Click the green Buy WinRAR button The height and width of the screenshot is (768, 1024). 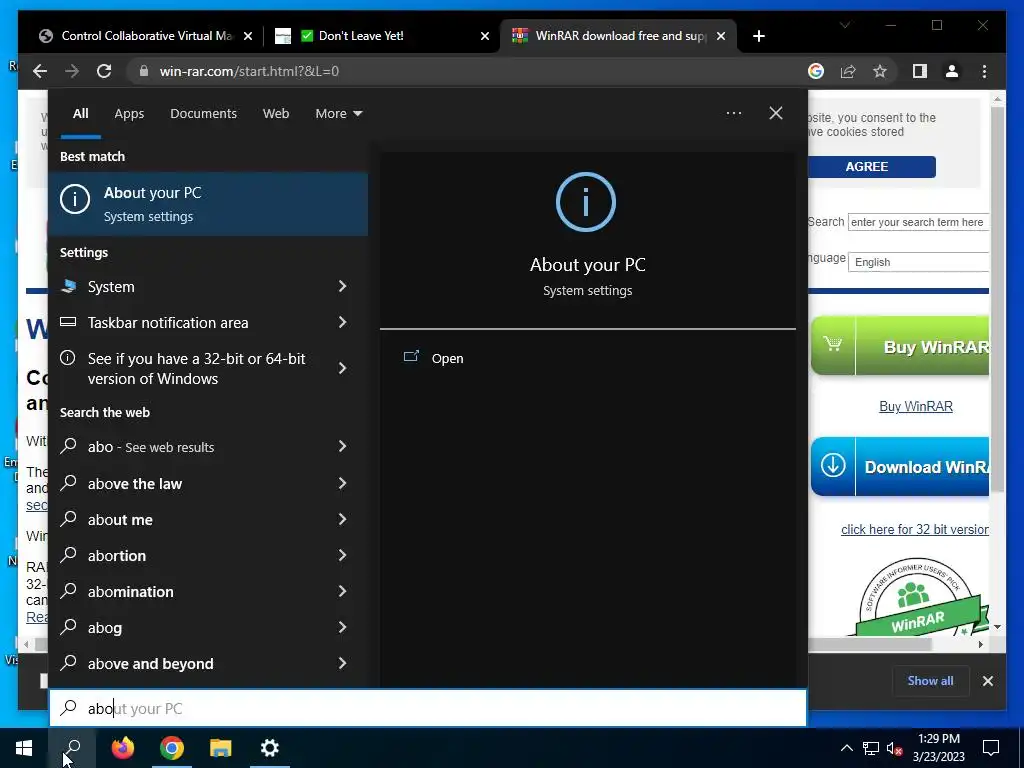[x=900, y=346]
